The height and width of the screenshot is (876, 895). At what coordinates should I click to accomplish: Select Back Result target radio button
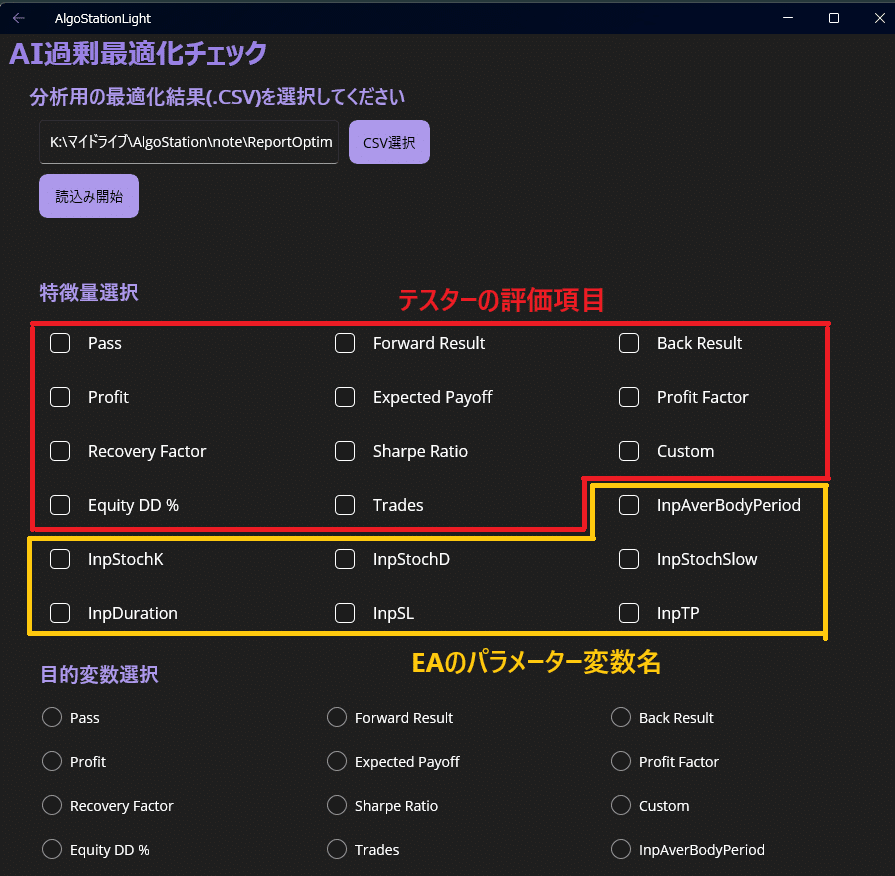(621, 717)
